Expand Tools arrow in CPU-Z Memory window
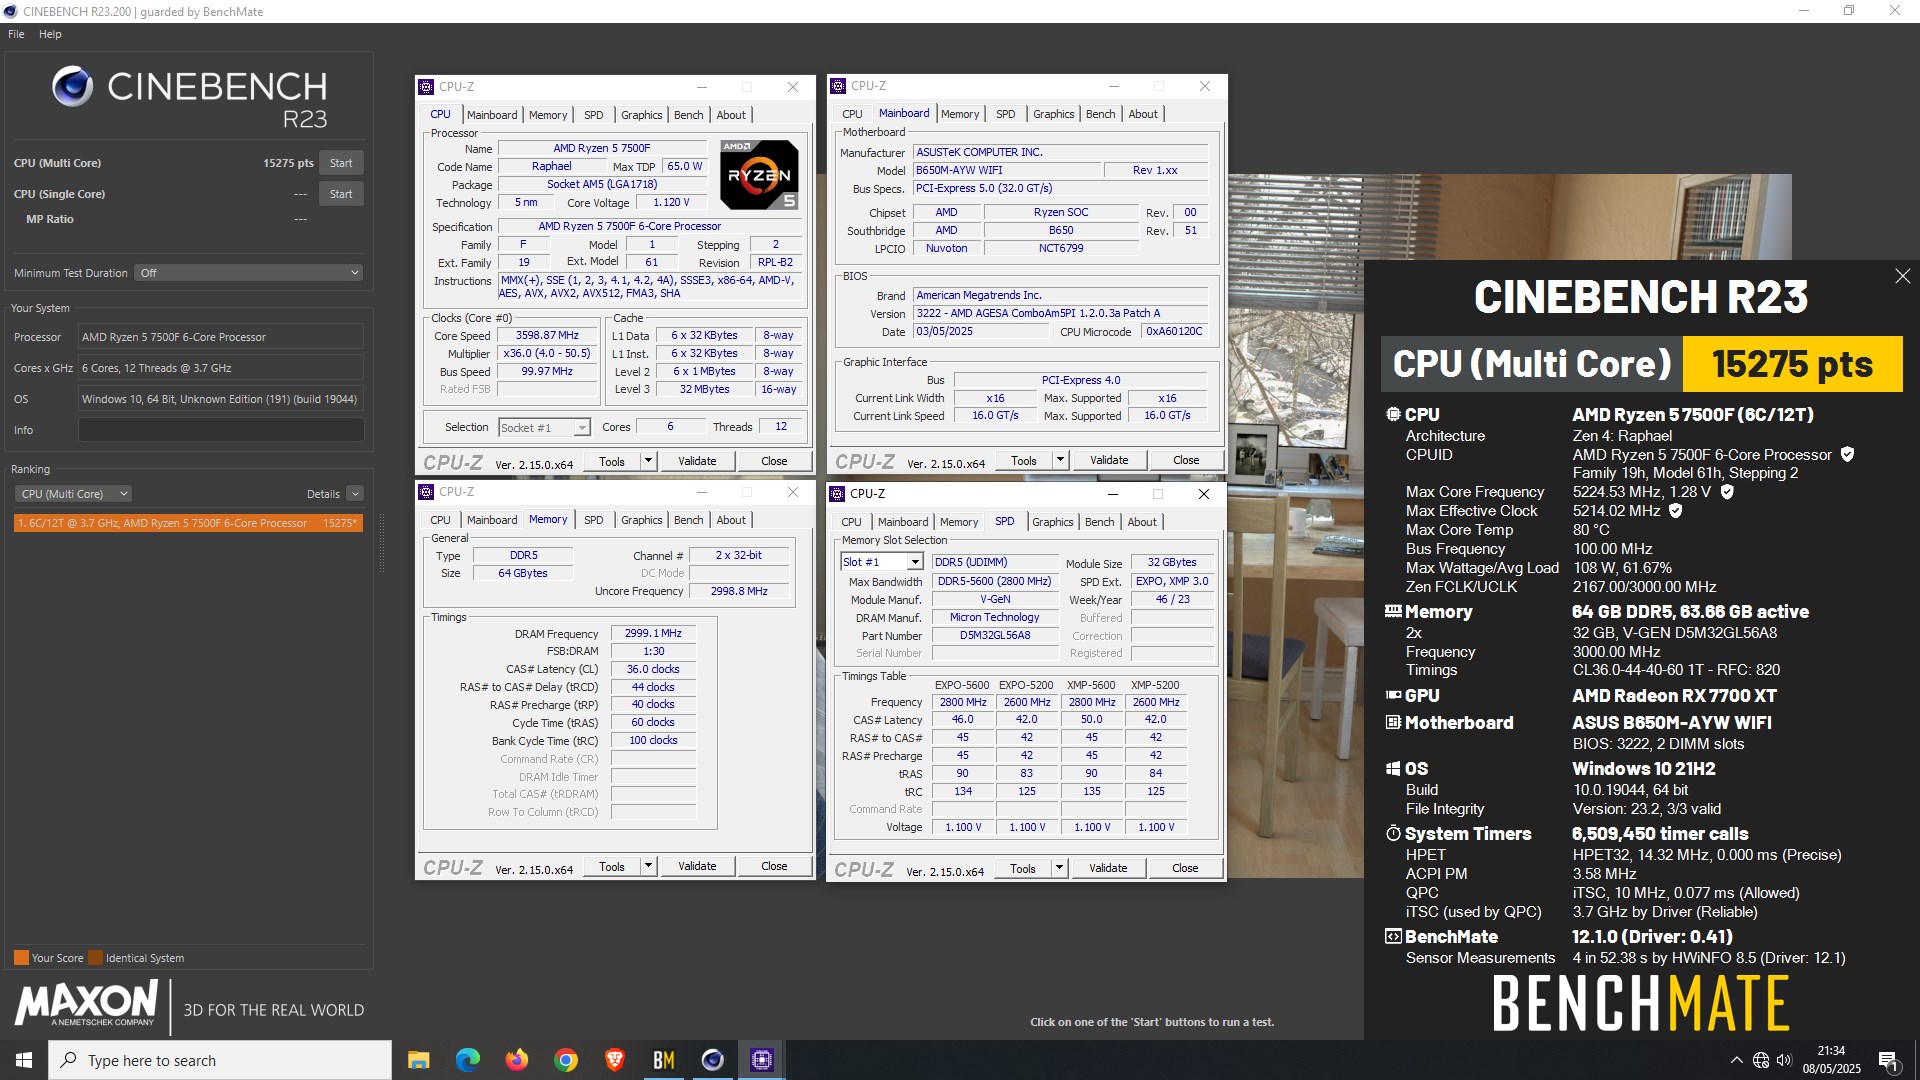Screen dimensions: 1920x1080 (x=648, y=866)
